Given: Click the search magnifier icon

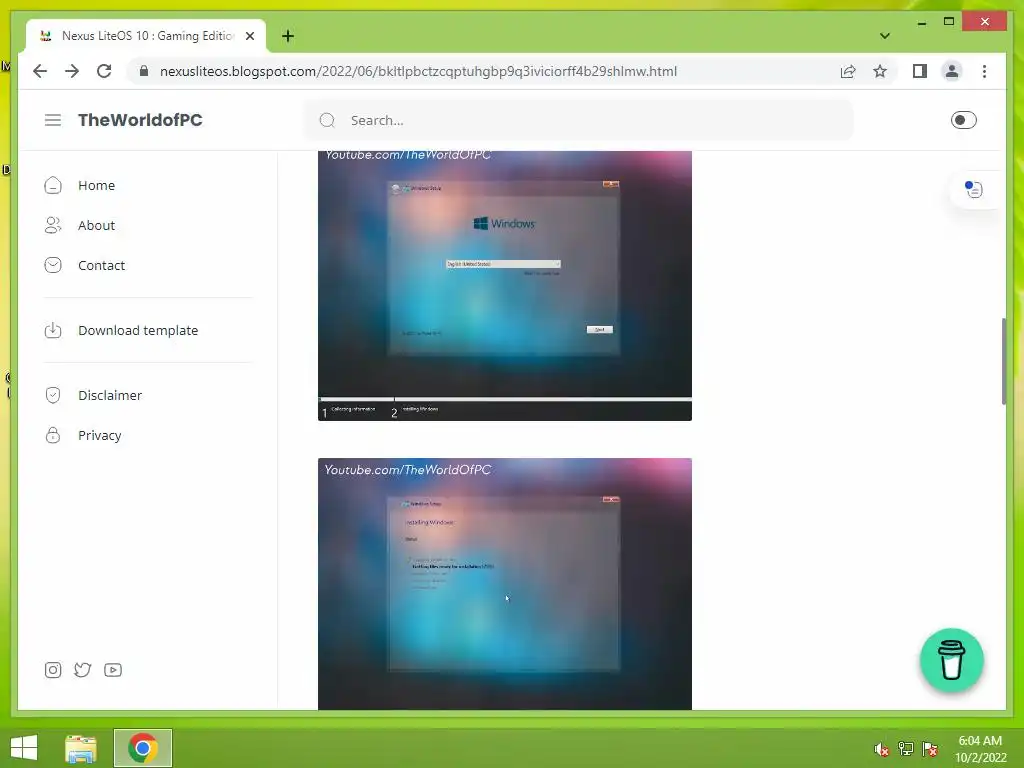Looking at the screenshot, I should pyautogui.click(x=327, y=120).
